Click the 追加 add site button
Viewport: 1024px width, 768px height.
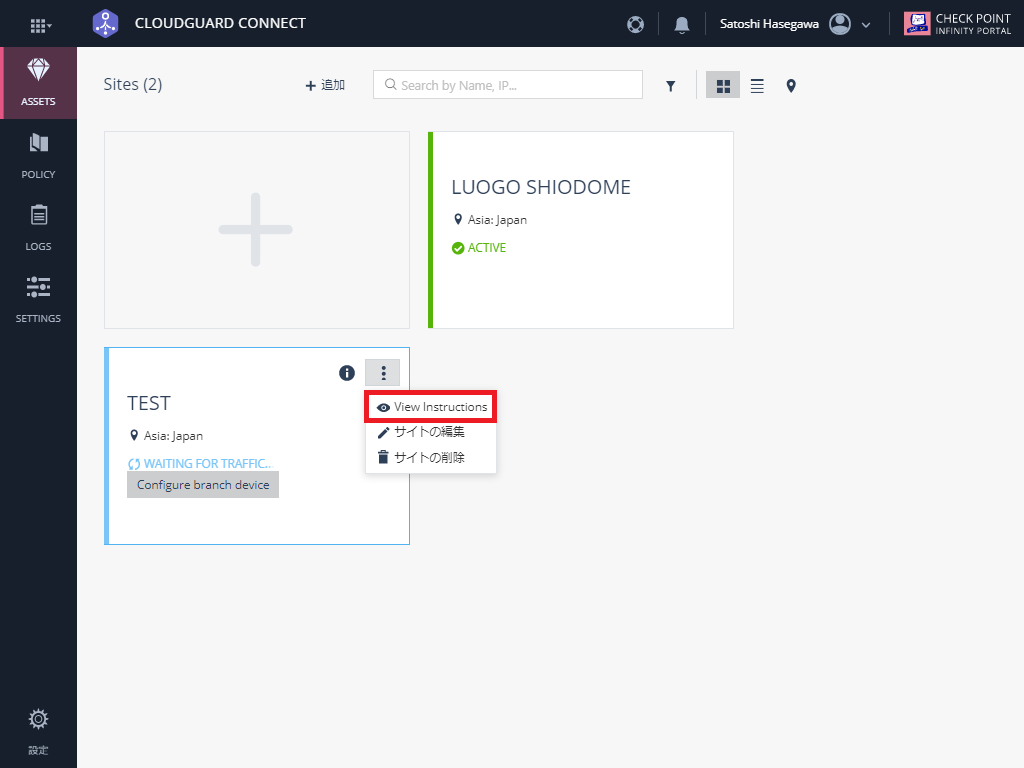[x=325, y=85]
